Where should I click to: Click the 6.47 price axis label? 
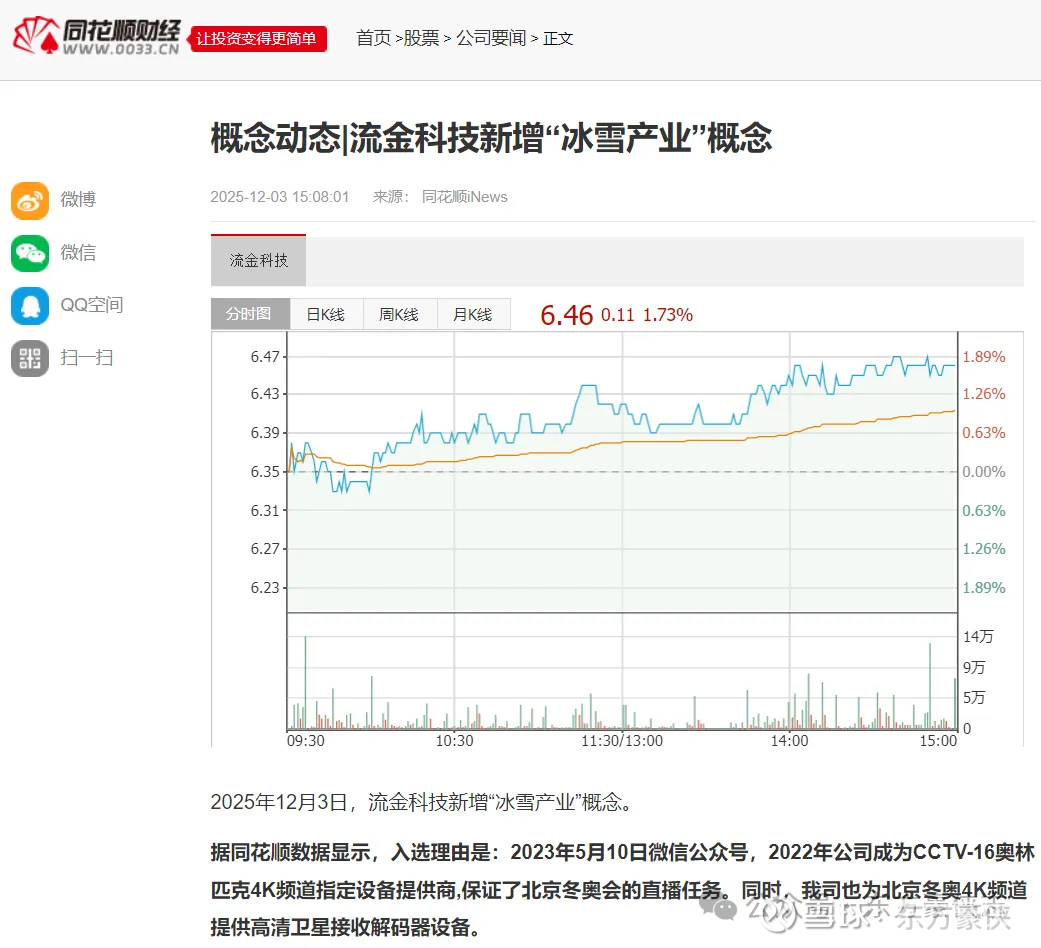pyautogui.click(x=265, y=356)
